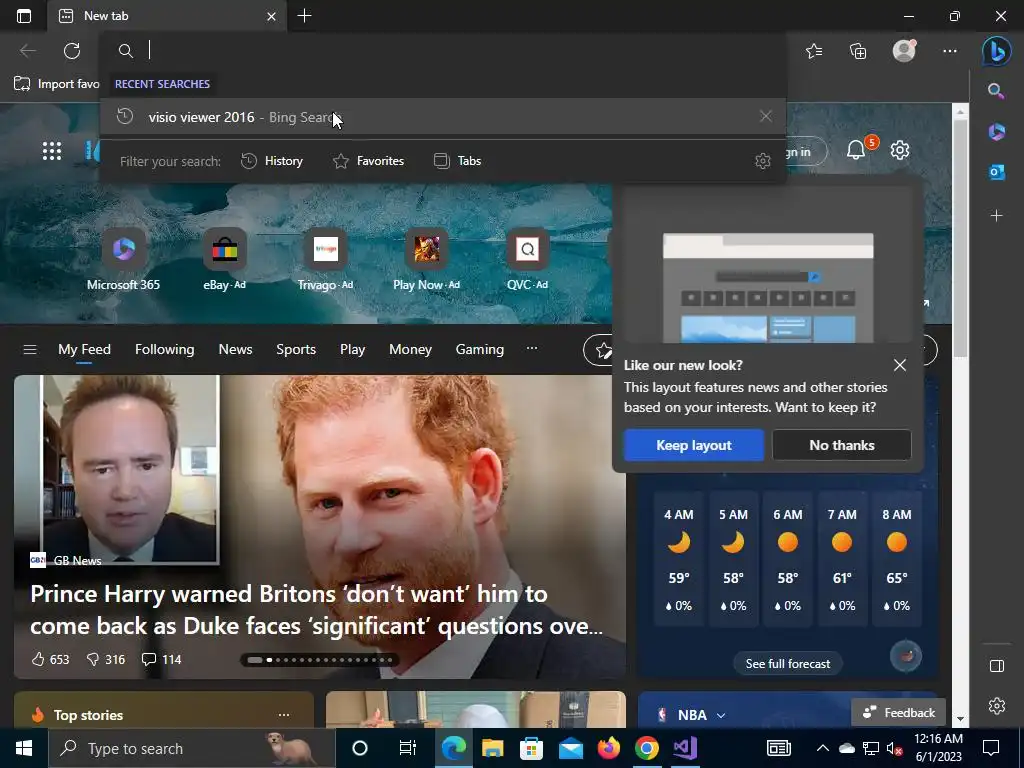Open Outlook in the sidebar
Image resolution: width=1024 pixels, height=768 pixels.
[997, 172]
